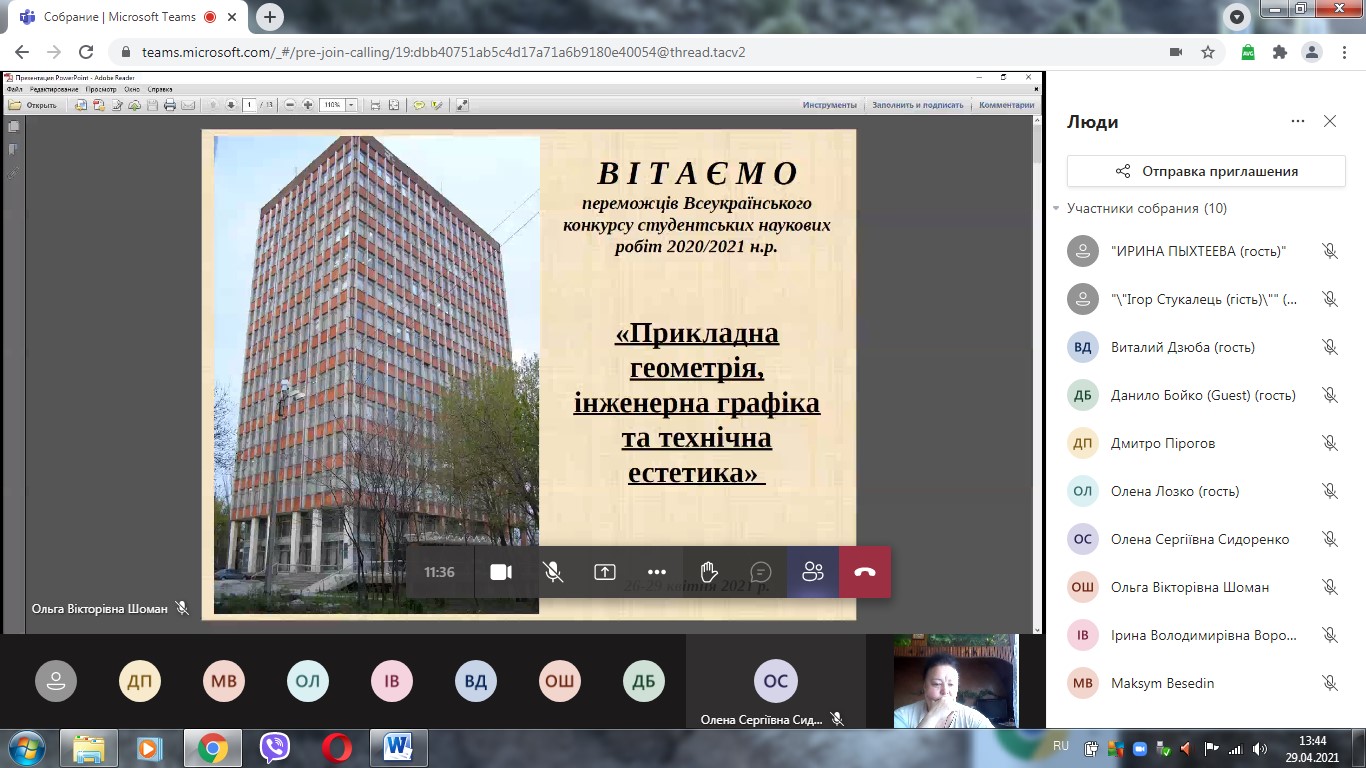The width and height of the screenshot is (1366, 768).
Task: Toggle the camera on or off
Action: pos(501,572)
